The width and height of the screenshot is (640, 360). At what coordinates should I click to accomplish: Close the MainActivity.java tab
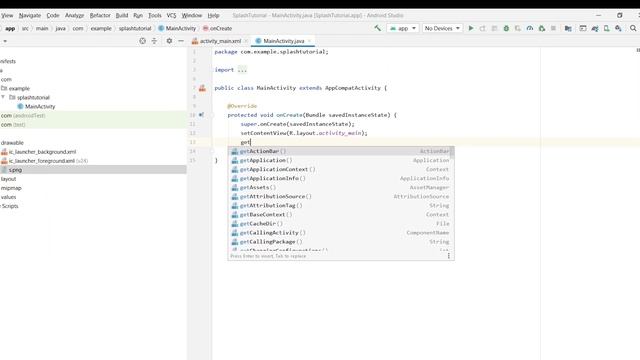tap(309, 41)
